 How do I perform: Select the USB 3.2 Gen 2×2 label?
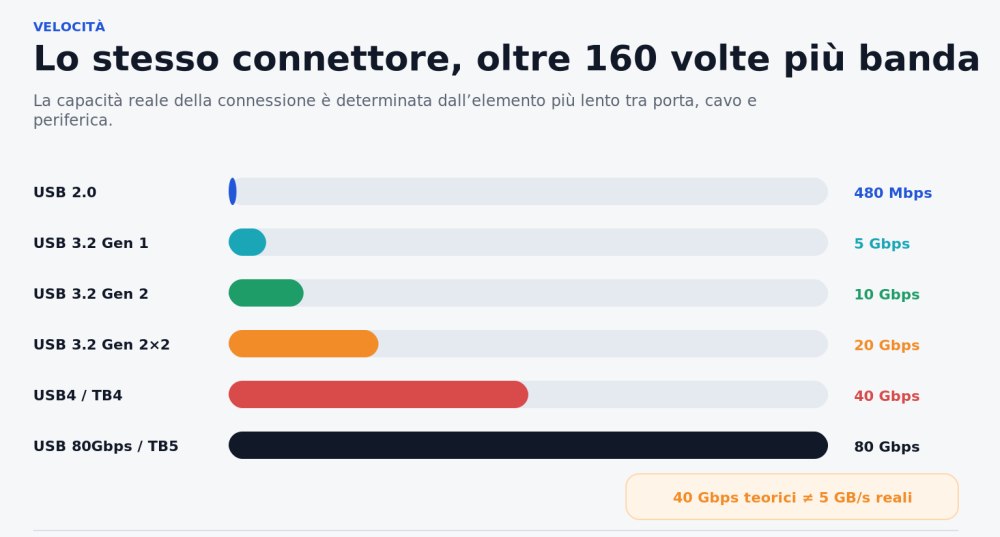point(101,344)
